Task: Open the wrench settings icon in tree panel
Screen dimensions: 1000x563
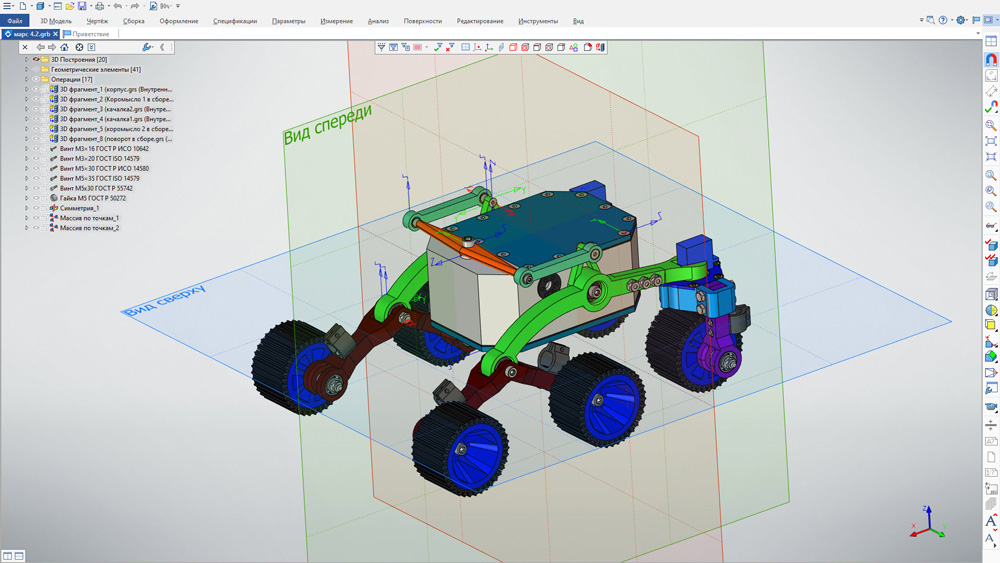Action: 147,47
